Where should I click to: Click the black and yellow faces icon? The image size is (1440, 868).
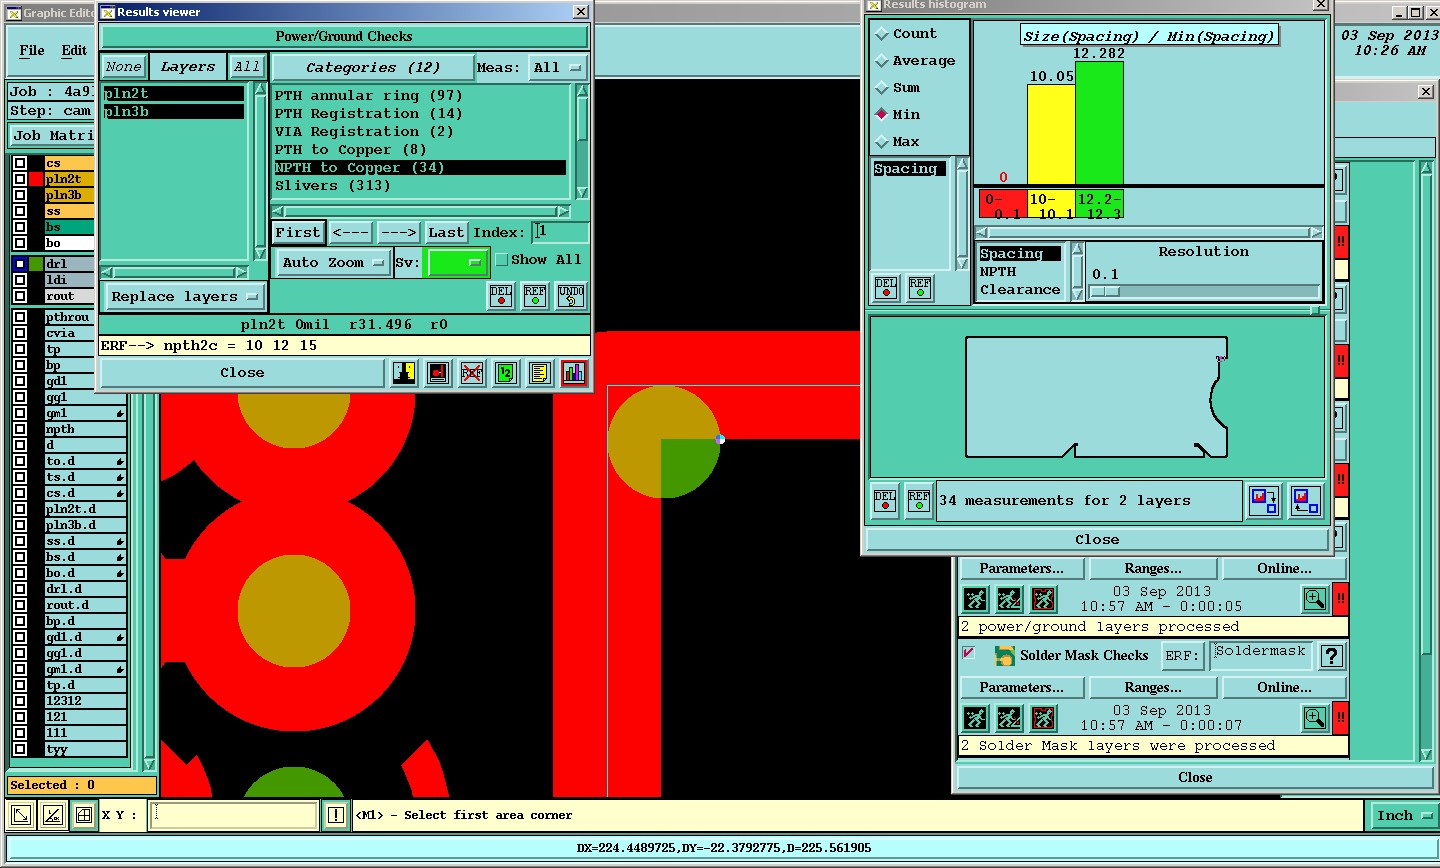[x=404, y=373]
